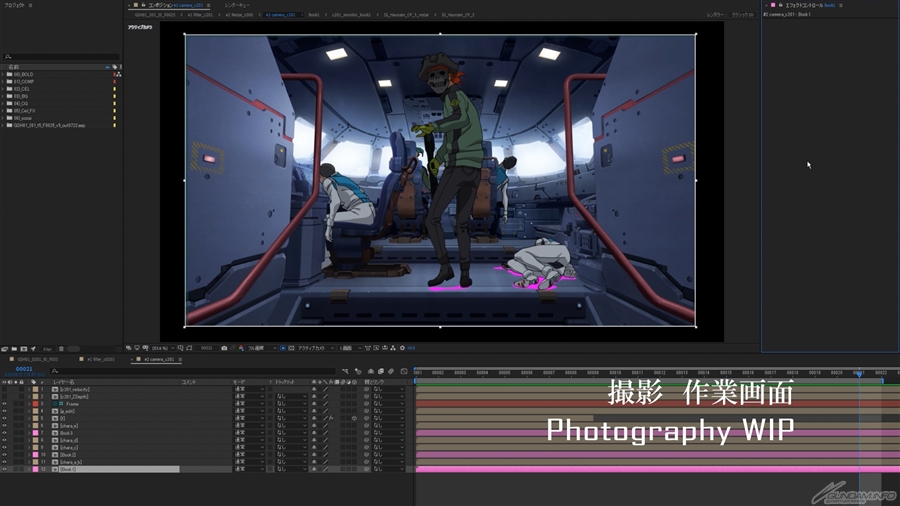The width and height of the screenshot is (900, 506).
Task: Hide the chara_e layer with its eye icon
Action: 4,425
